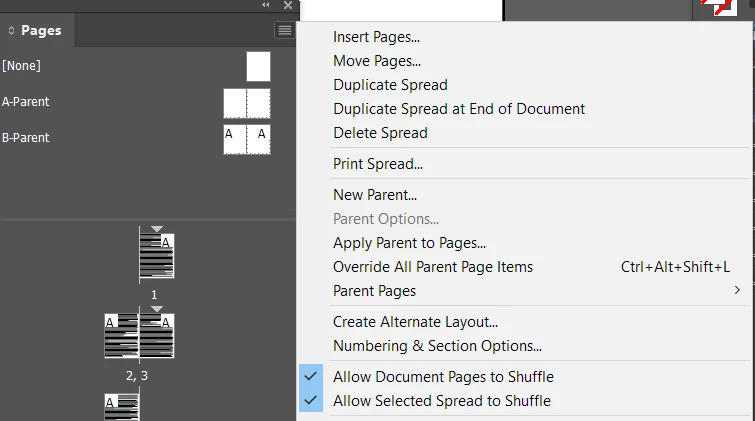Toggle Allow Document Pages to Shuffle

point(443,377)
